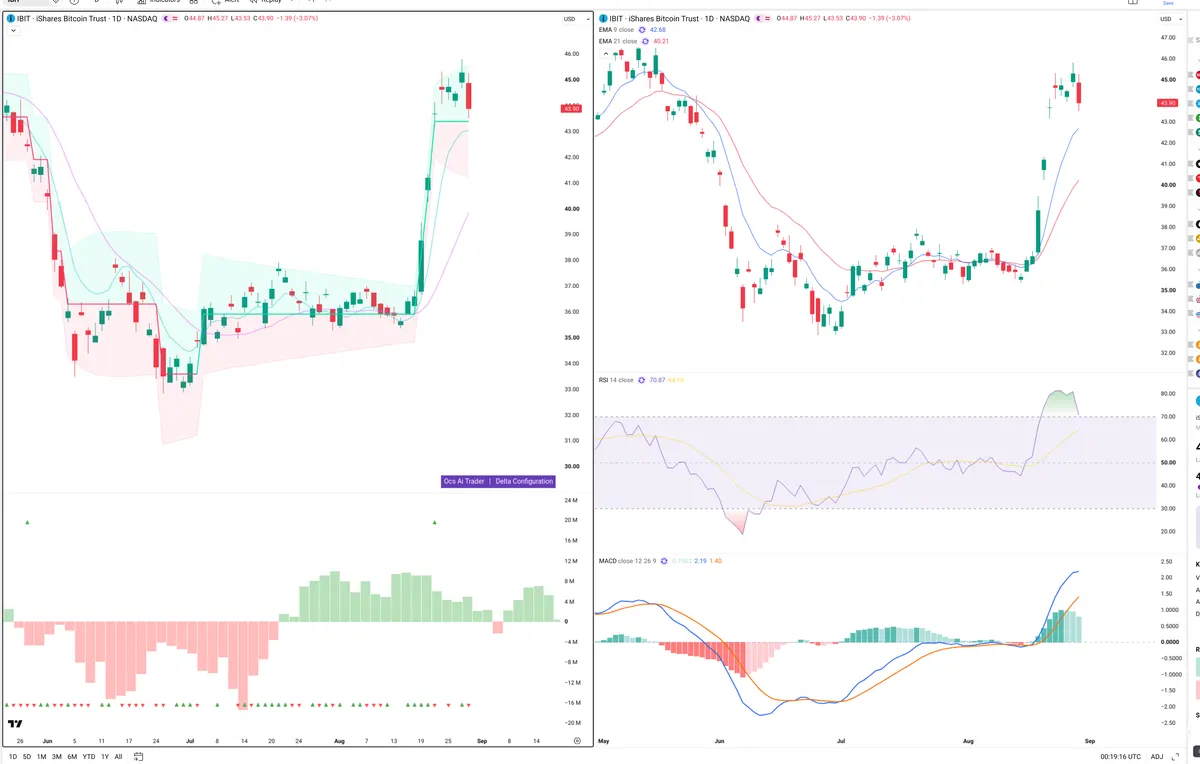Click the TradingView logo on left chart
1200x764 pixels.
(15, 724)
